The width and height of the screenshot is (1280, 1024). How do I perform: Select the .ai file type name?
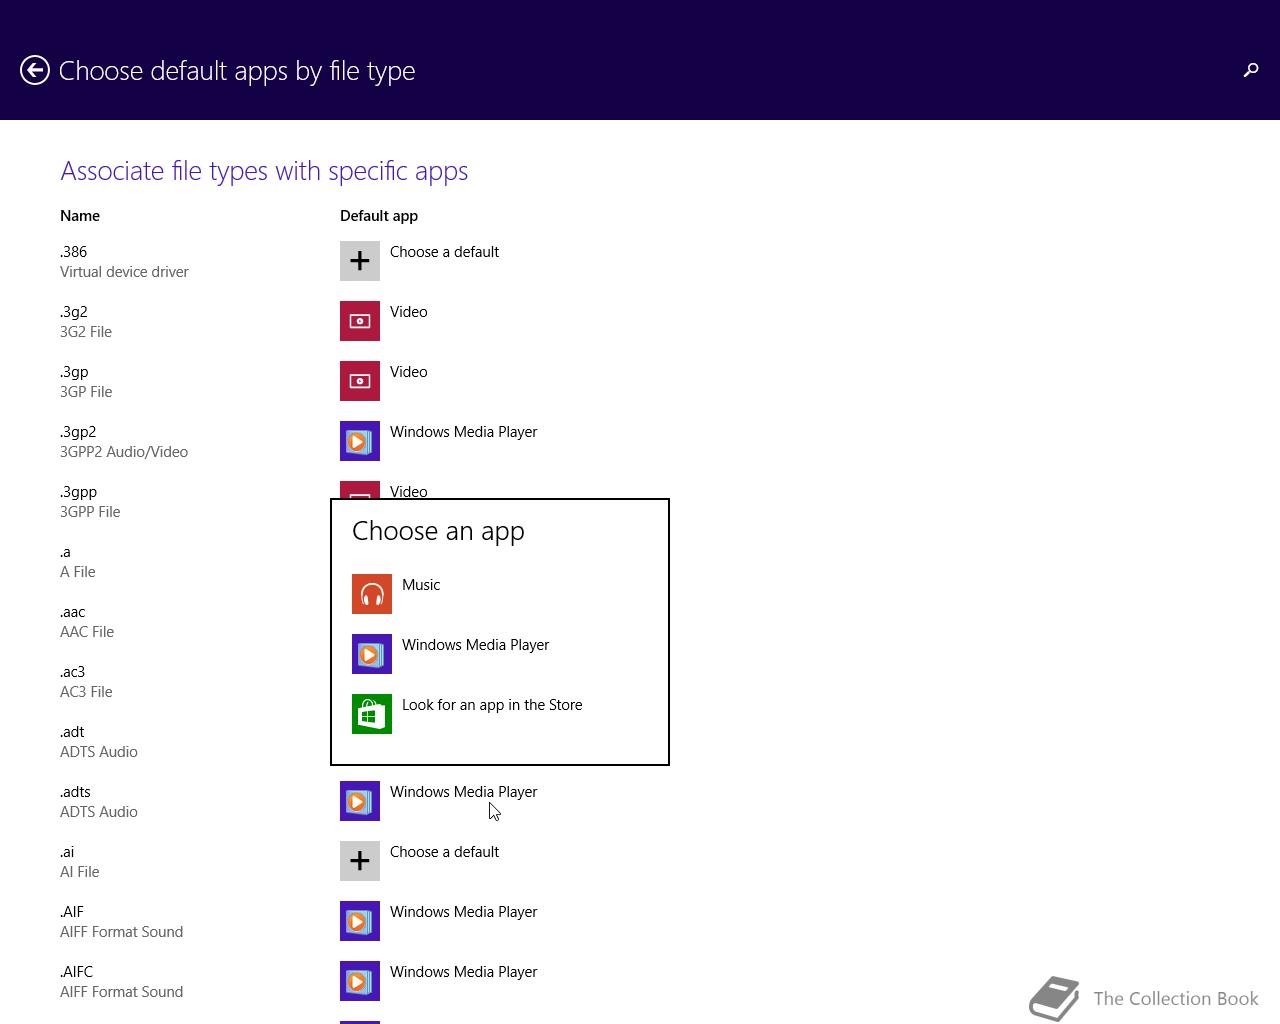(67, 852)
